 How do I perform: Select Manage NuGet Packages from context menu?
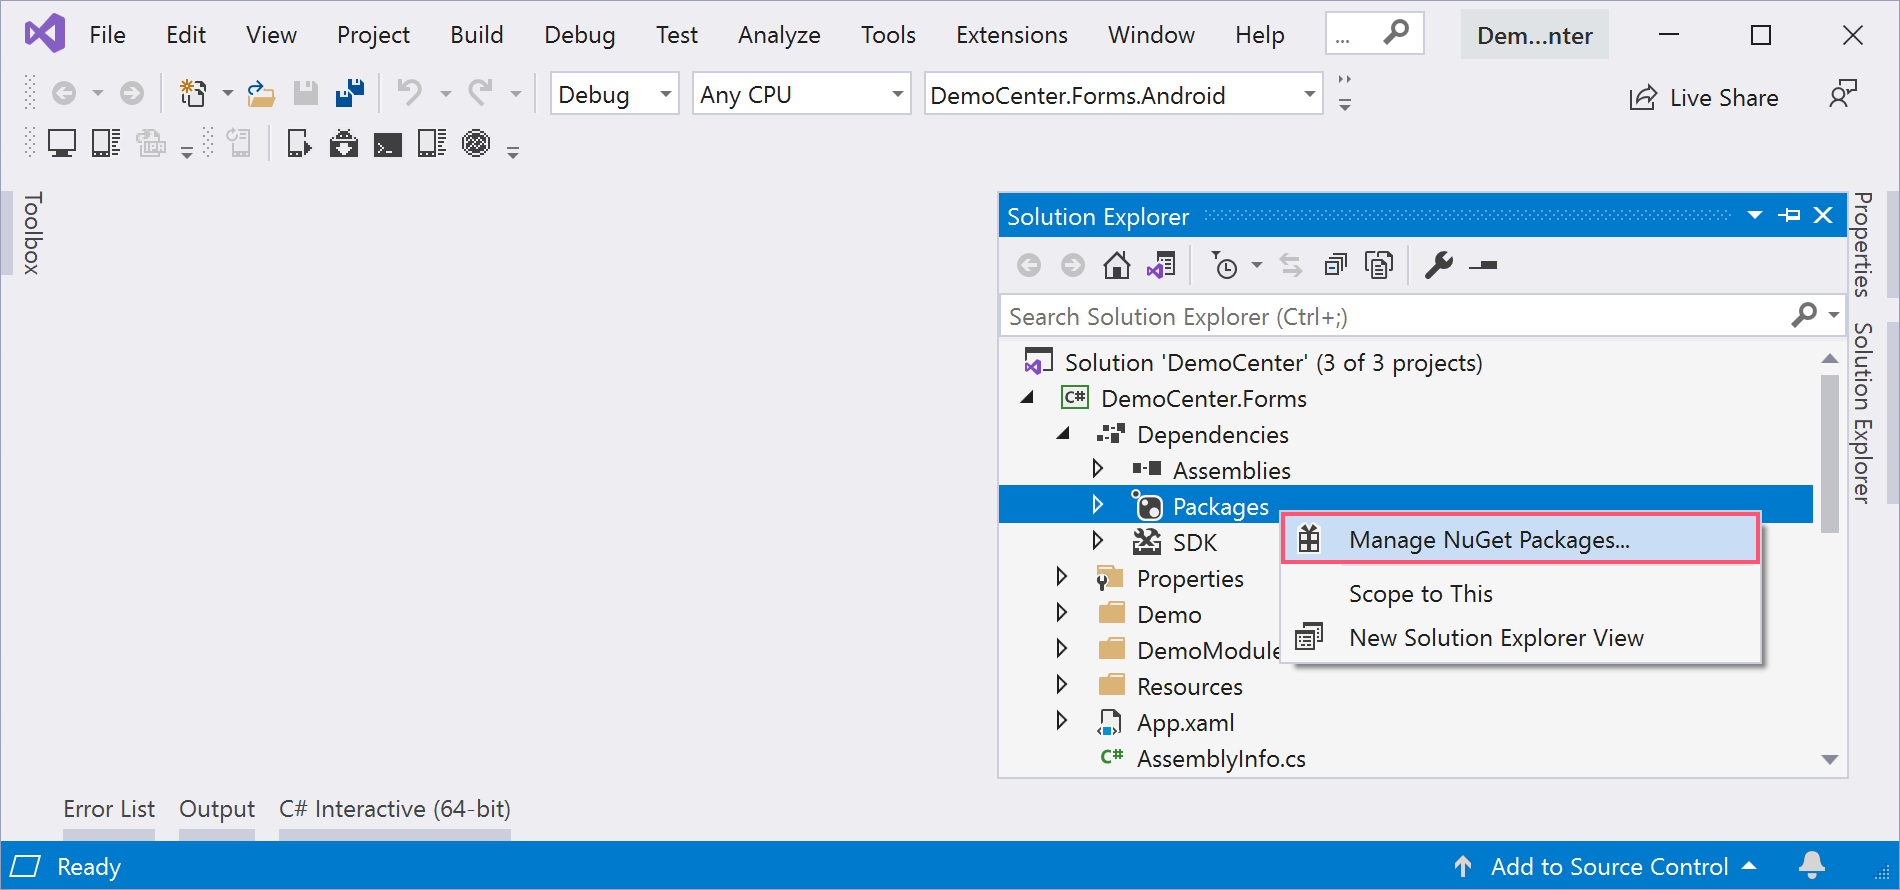pos(1488,540)
